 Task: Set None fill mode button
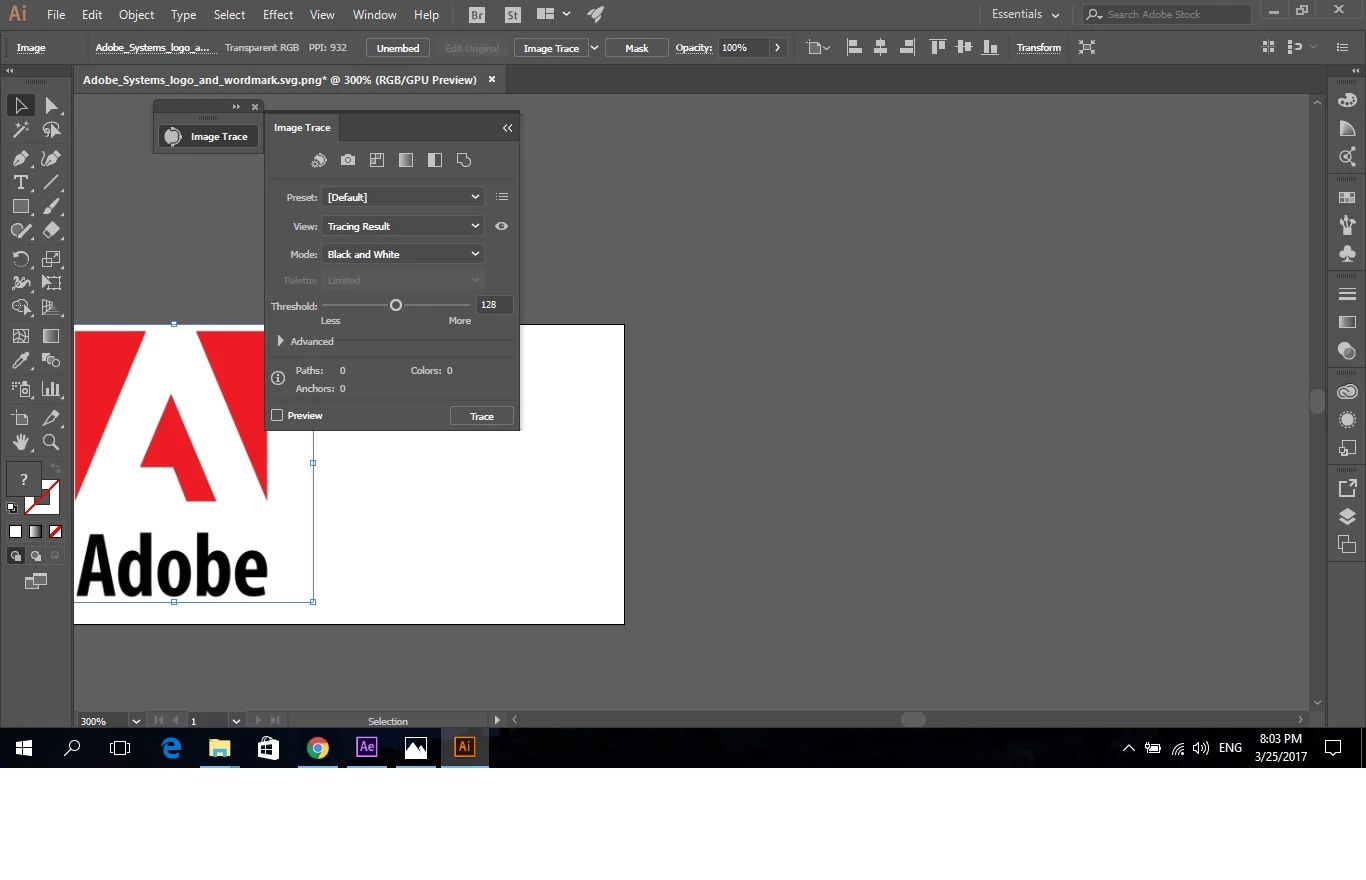pyautogui.click(x=55, y=532)
